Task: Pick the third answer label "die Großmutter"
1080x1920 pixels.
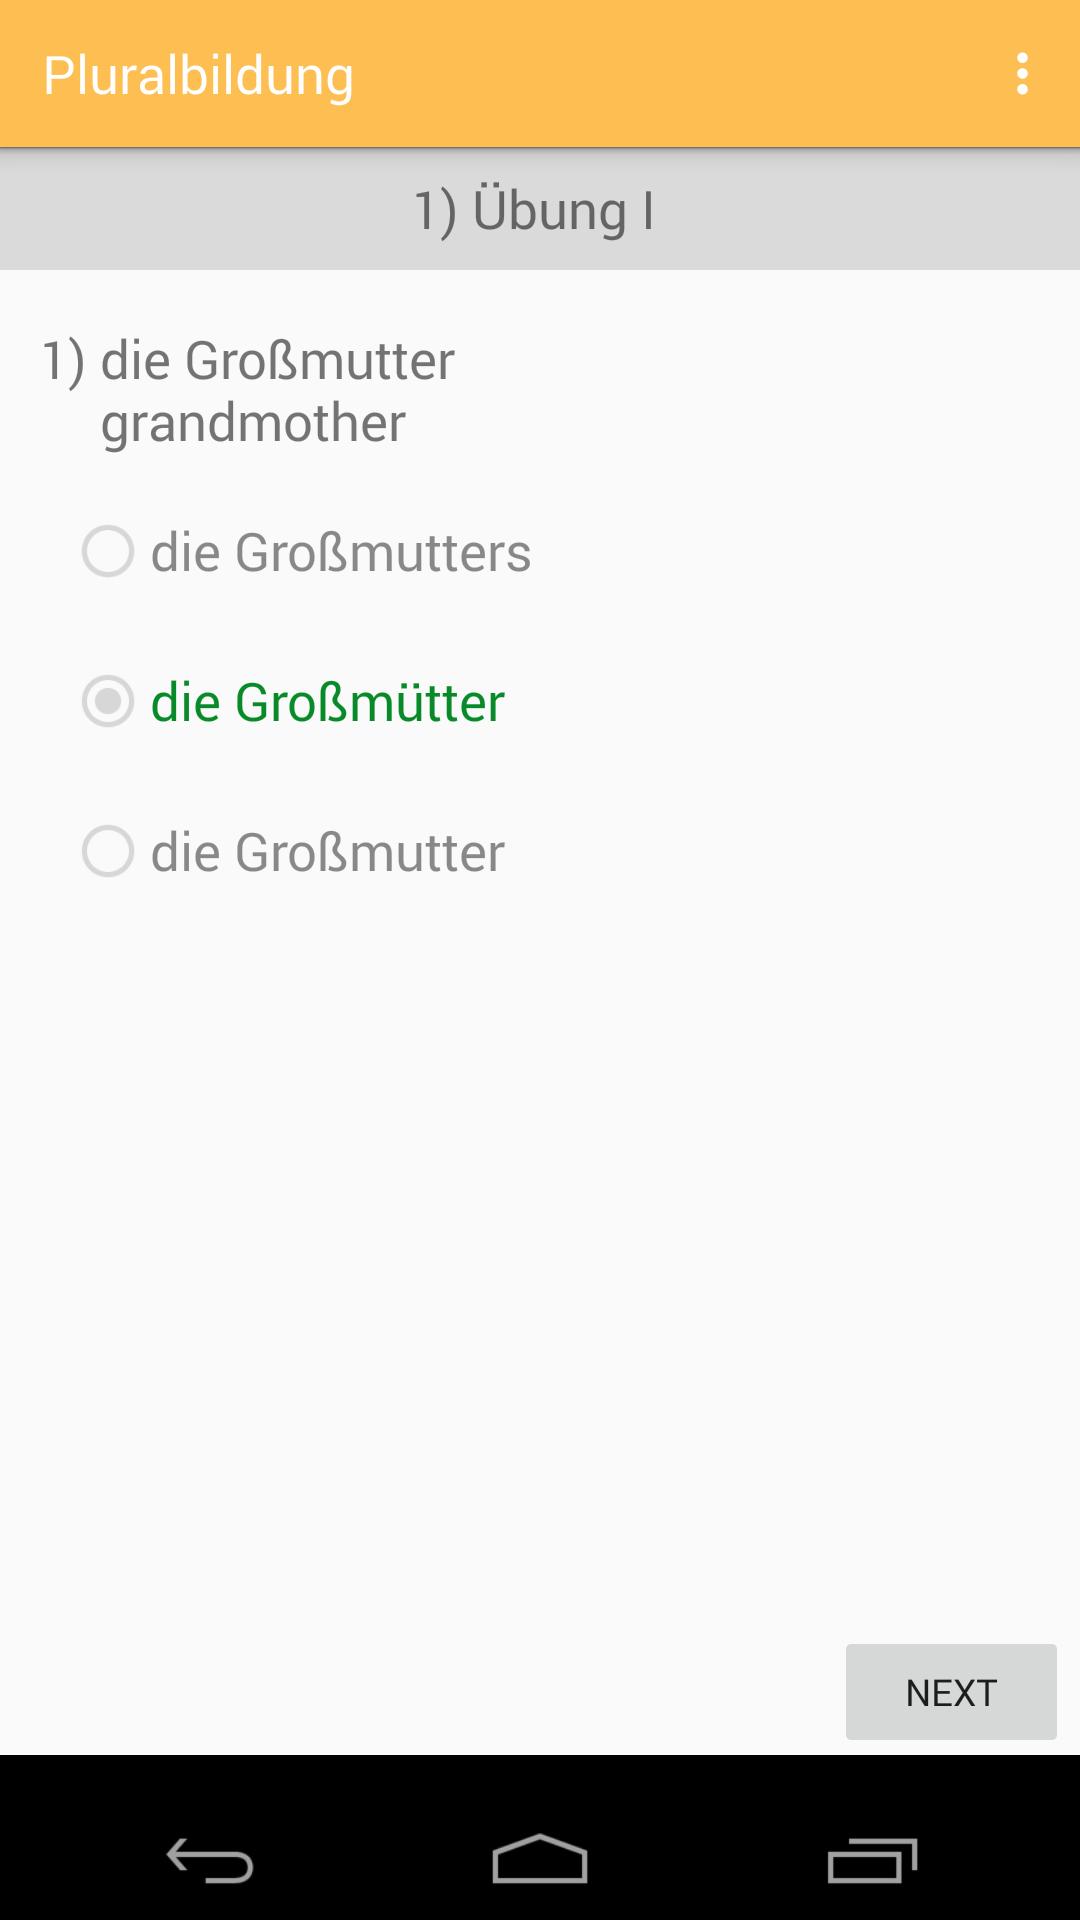Action: coord(327,852)
